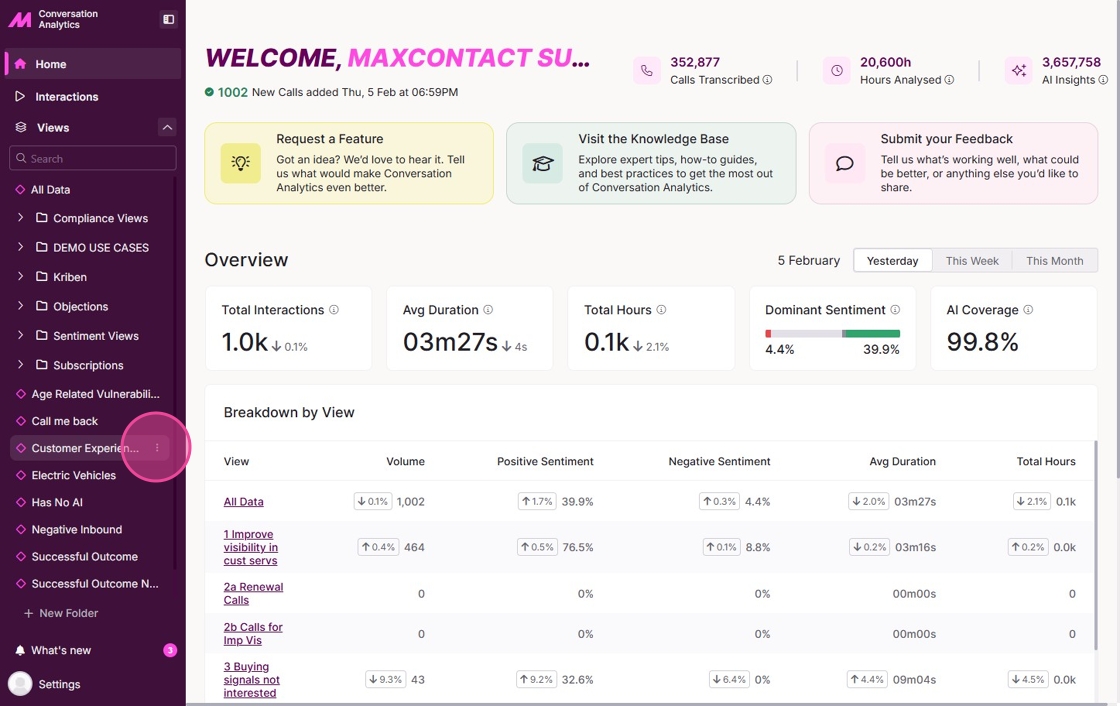Screen dimensions: 1120x706
Task: Click the info icon next to AI Coverage
Action: point(1028,309)
